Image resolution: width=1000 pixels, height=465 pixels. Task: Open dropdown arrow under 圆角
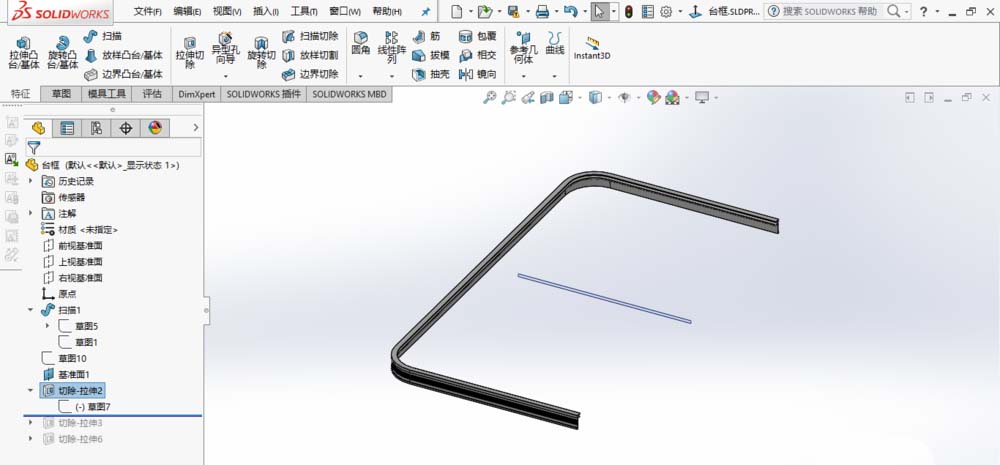click(x=361, y=76)
